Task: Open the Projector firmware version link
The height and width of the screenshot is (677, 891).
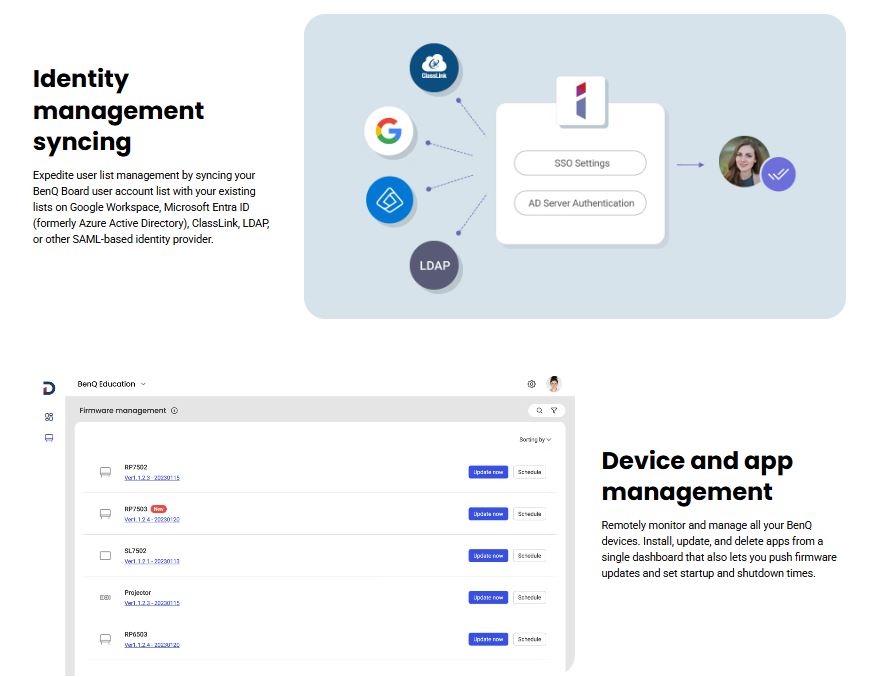Action: click(x=152, y=603)
